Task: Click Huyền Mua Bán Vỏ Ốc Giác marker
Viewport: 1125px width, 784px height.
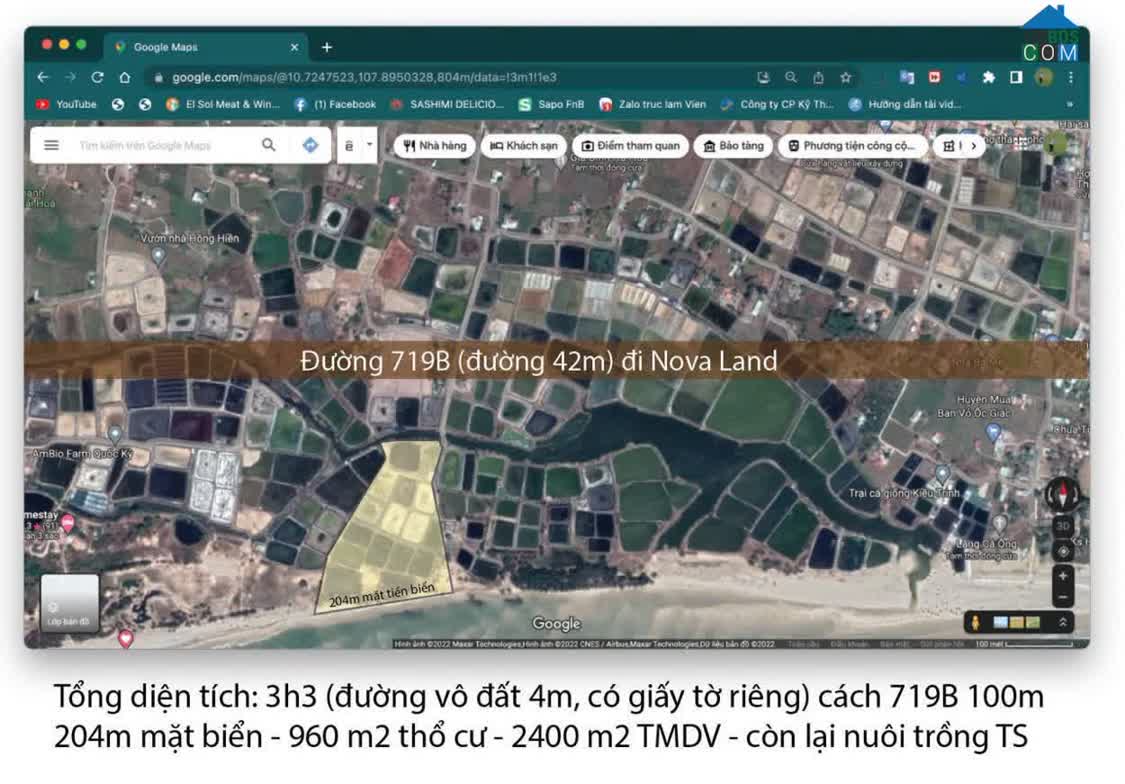Action: click(x=994, y=432)
